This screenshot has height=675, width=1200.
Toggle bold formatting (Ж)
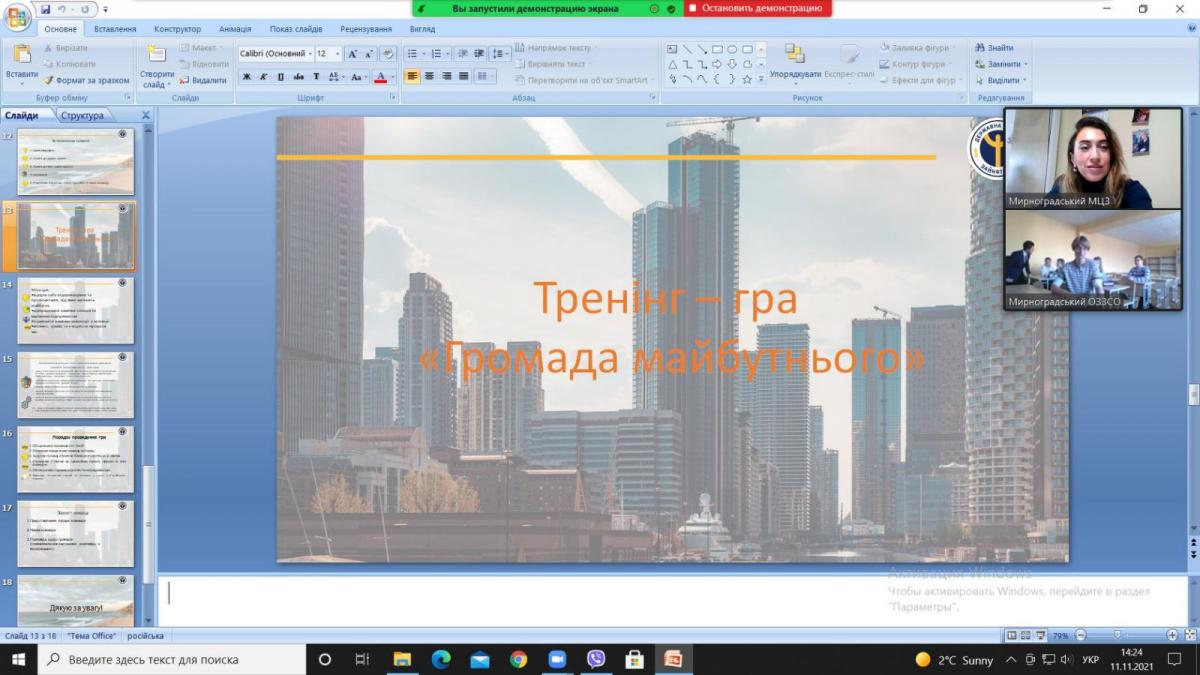coord(247,77)
